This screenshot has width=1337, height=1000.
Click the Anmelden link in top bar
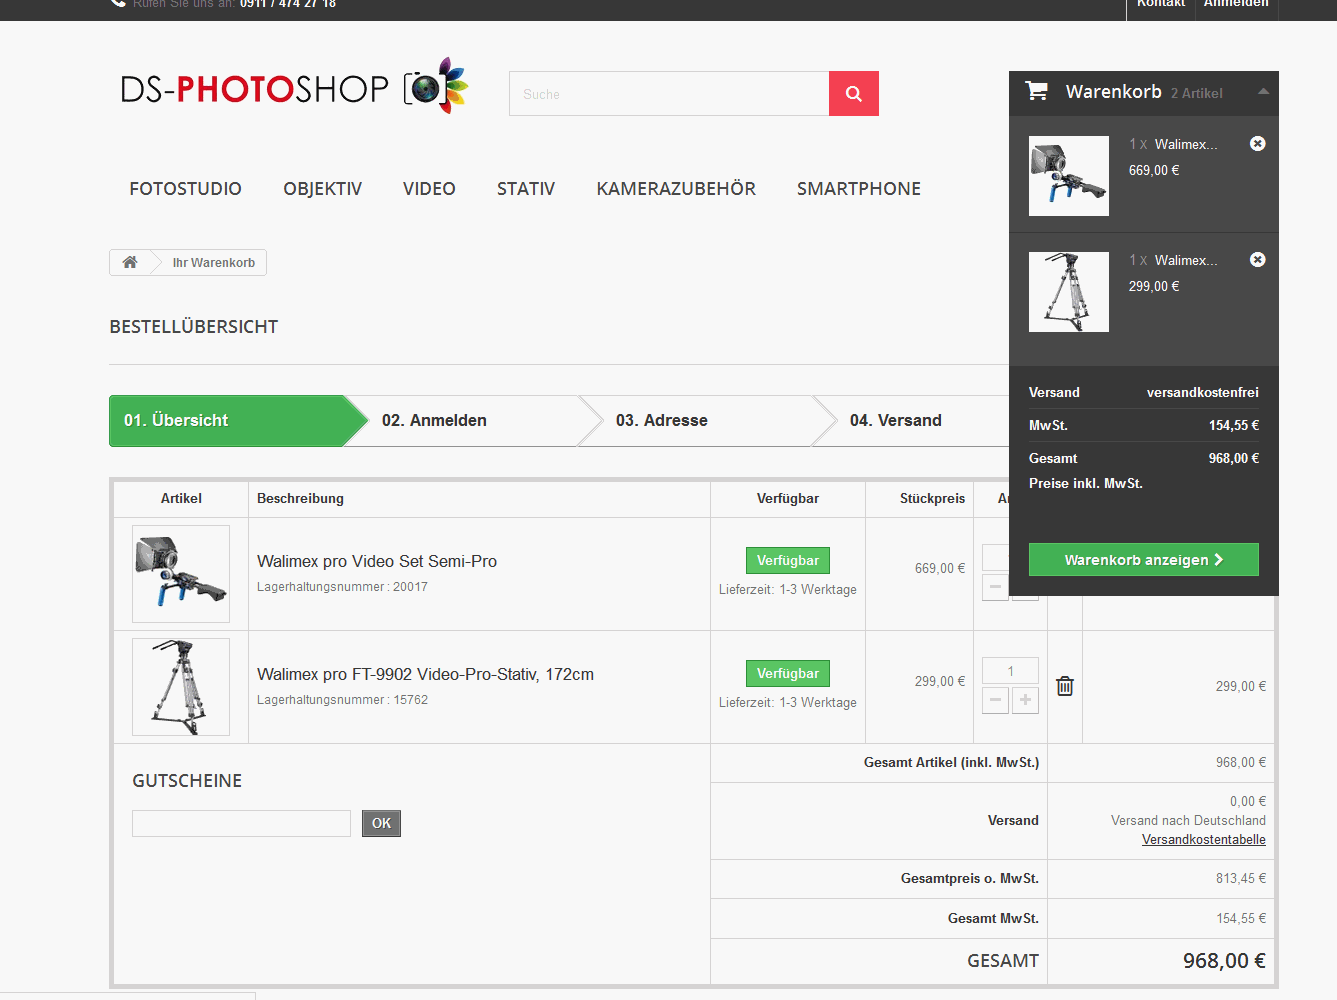coord(1236,5)
